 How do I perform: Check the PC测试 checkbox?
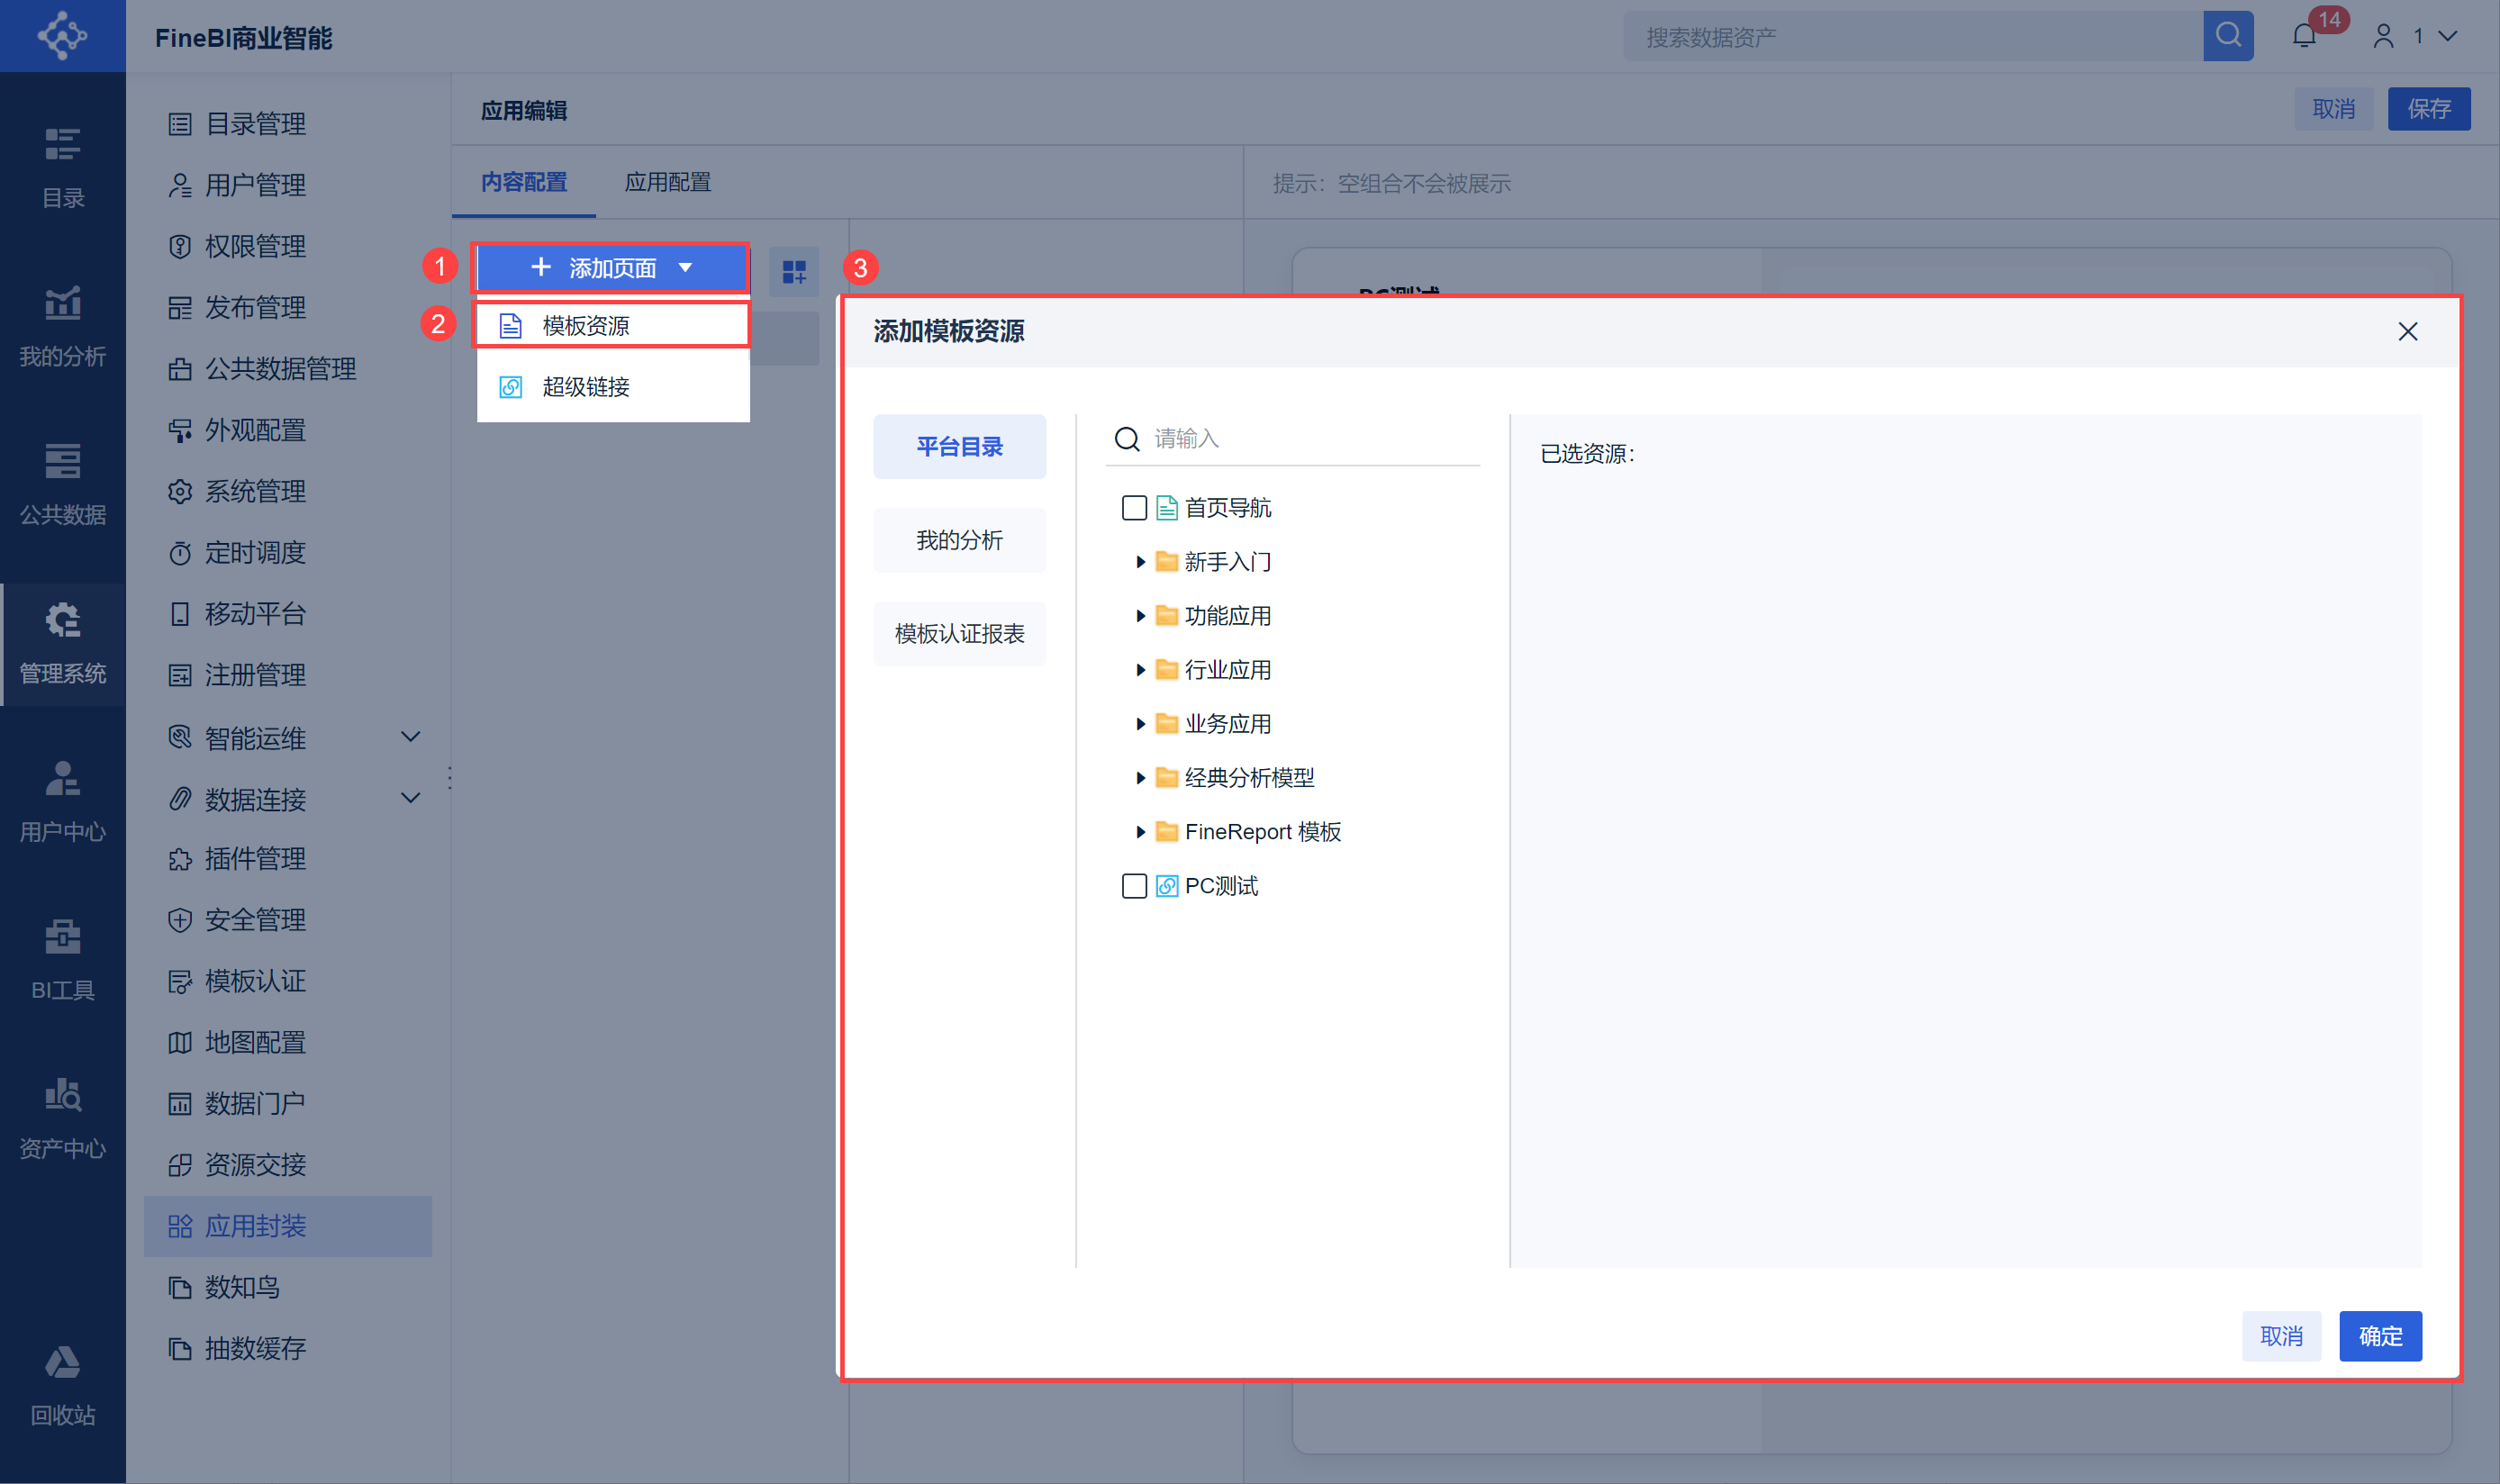click(1134, 886)
